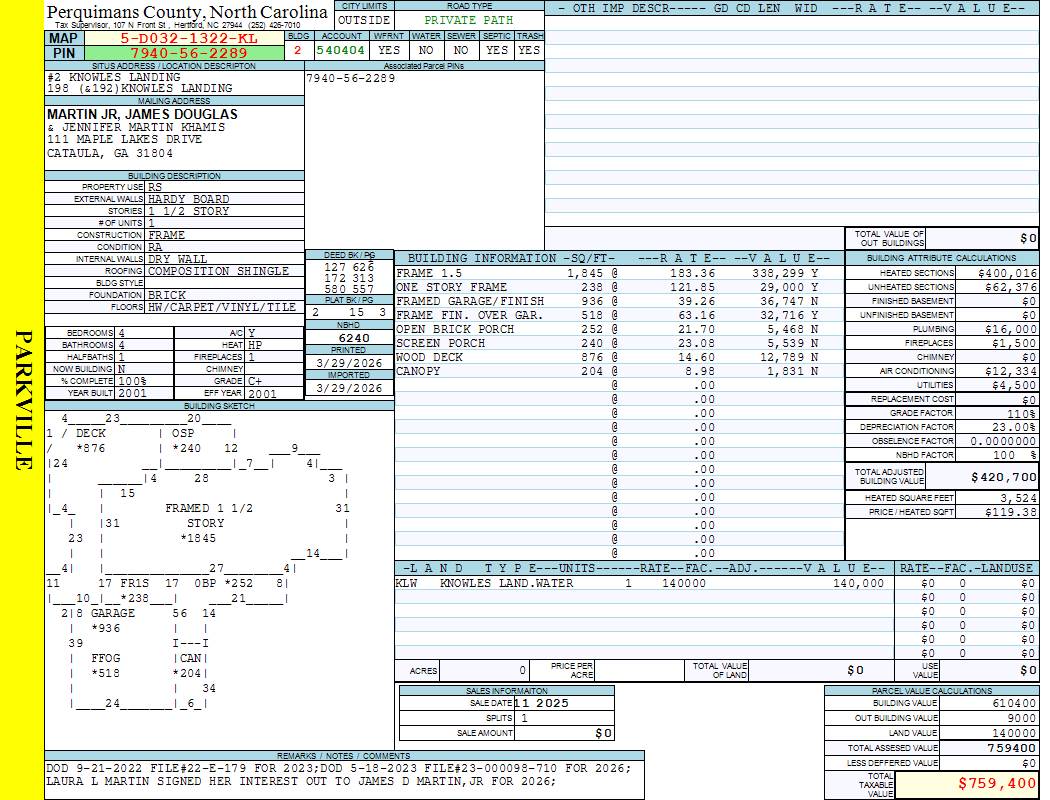Image resolution: width=1050 pixels, height=800 pixels.
Task: Click the SEPTIC YES value
Action: point(496,49)
